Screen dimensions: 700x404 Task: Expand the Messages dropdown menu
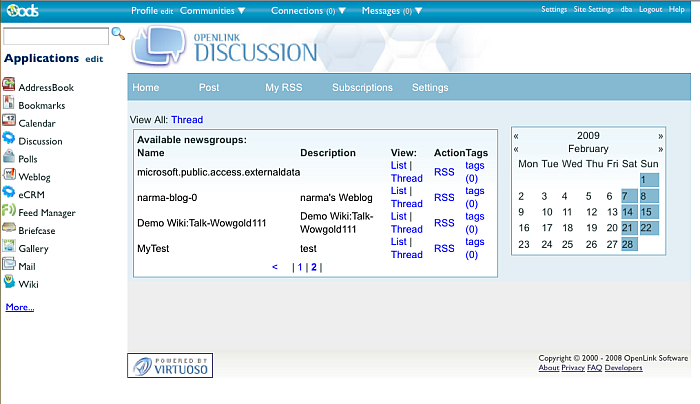click(x=397, y=10)
